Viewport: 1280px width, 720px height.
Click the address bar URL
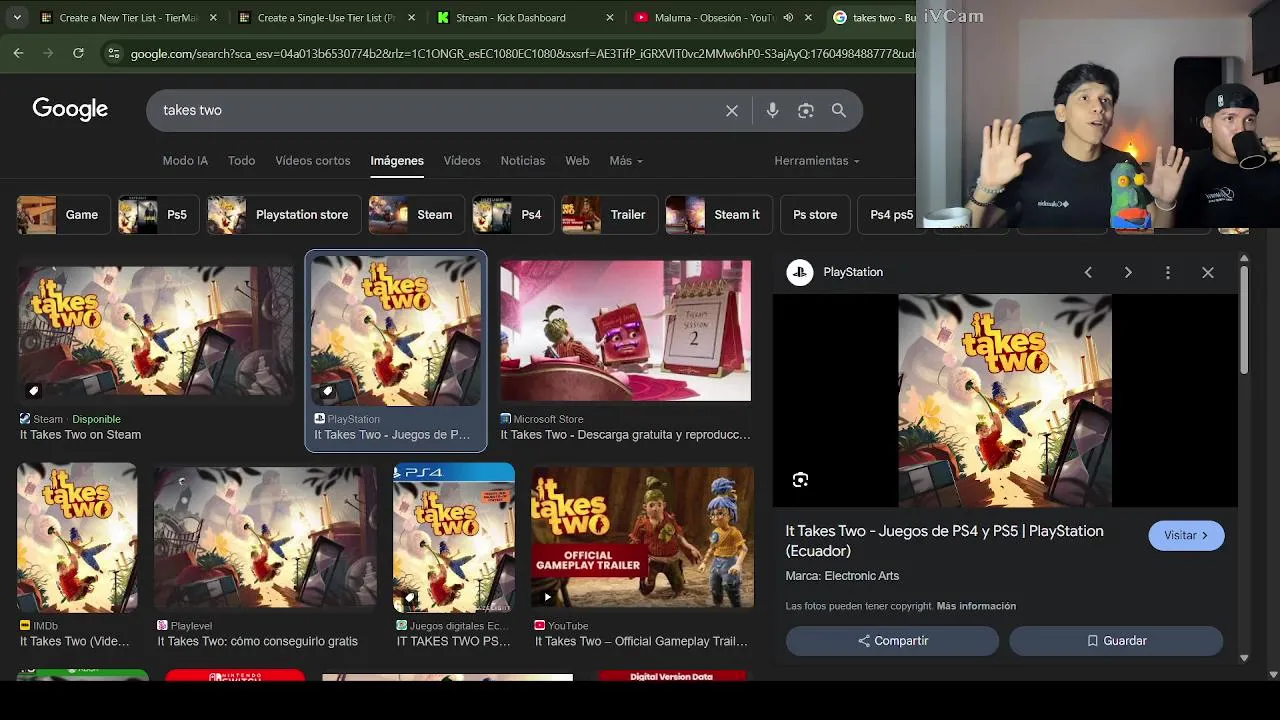[x=522, y=53]
